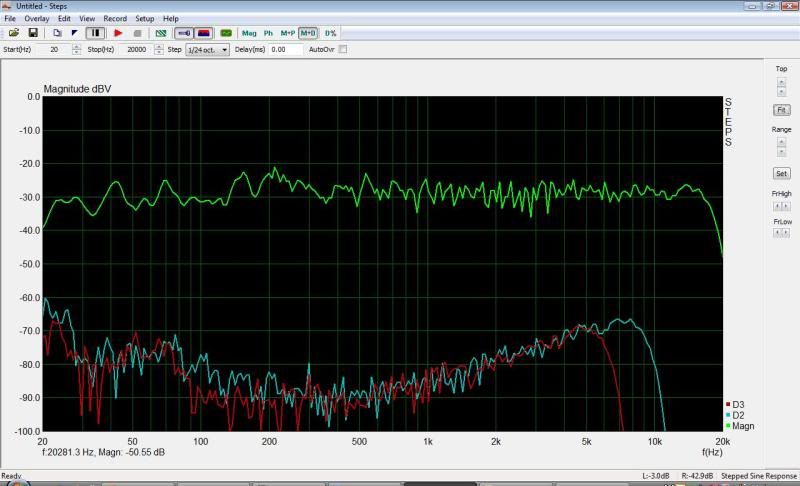Enable the AutoOvr checkbox
Screen dimensions: 800x486
(x=343, y=49)
